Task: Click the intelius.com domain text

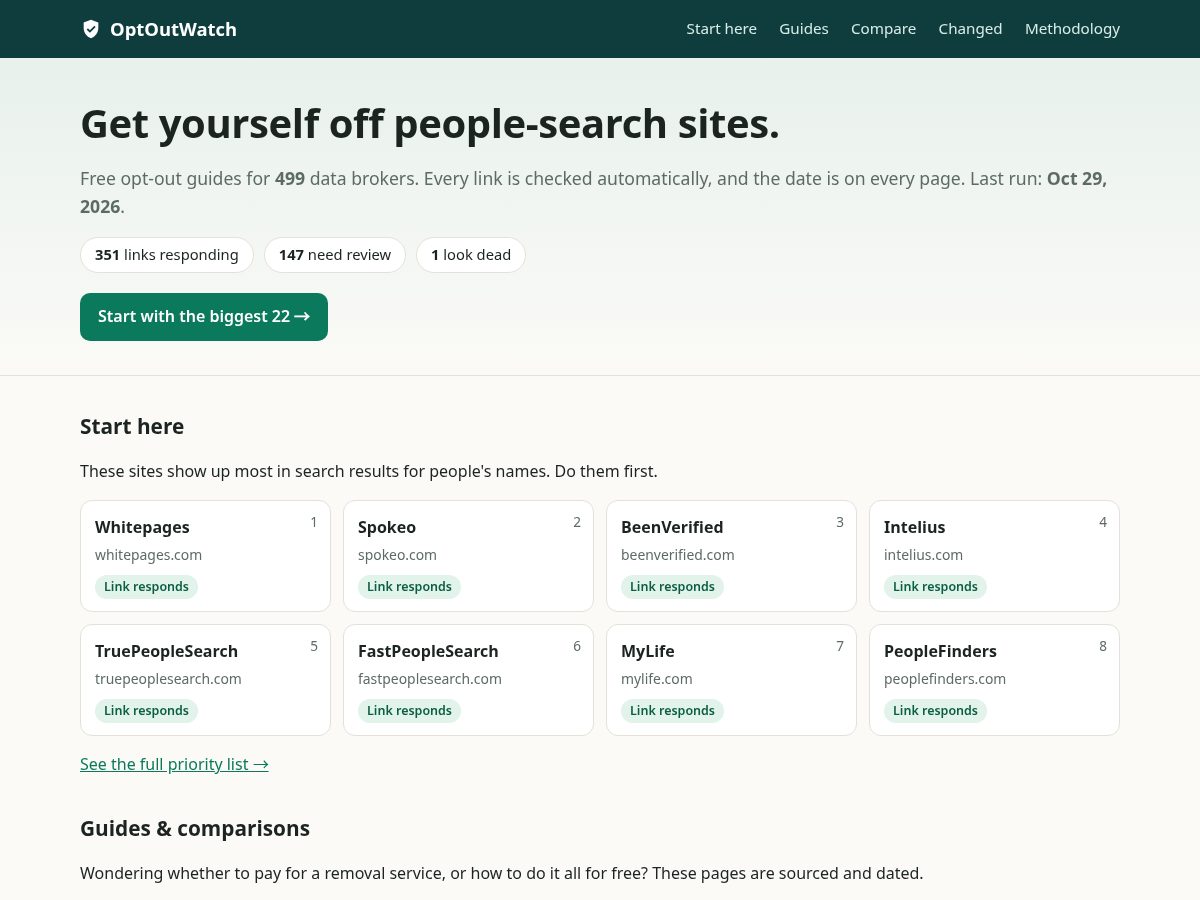Action: click(x=923, y=555)
